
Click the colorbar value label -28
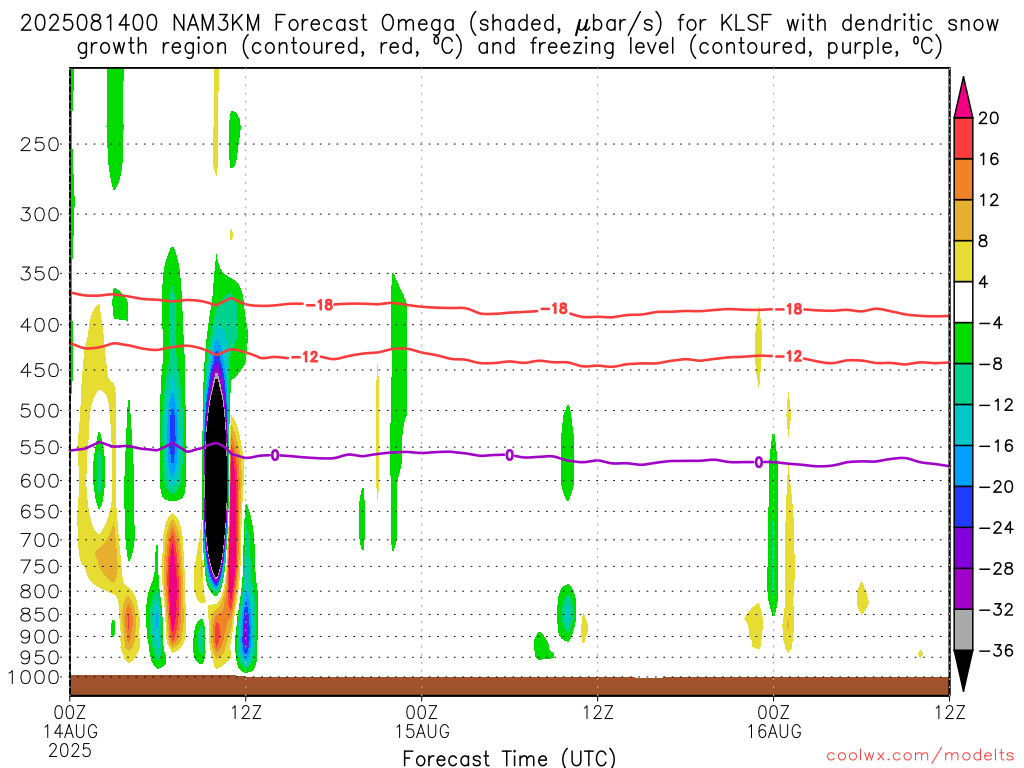coord(996,569)
